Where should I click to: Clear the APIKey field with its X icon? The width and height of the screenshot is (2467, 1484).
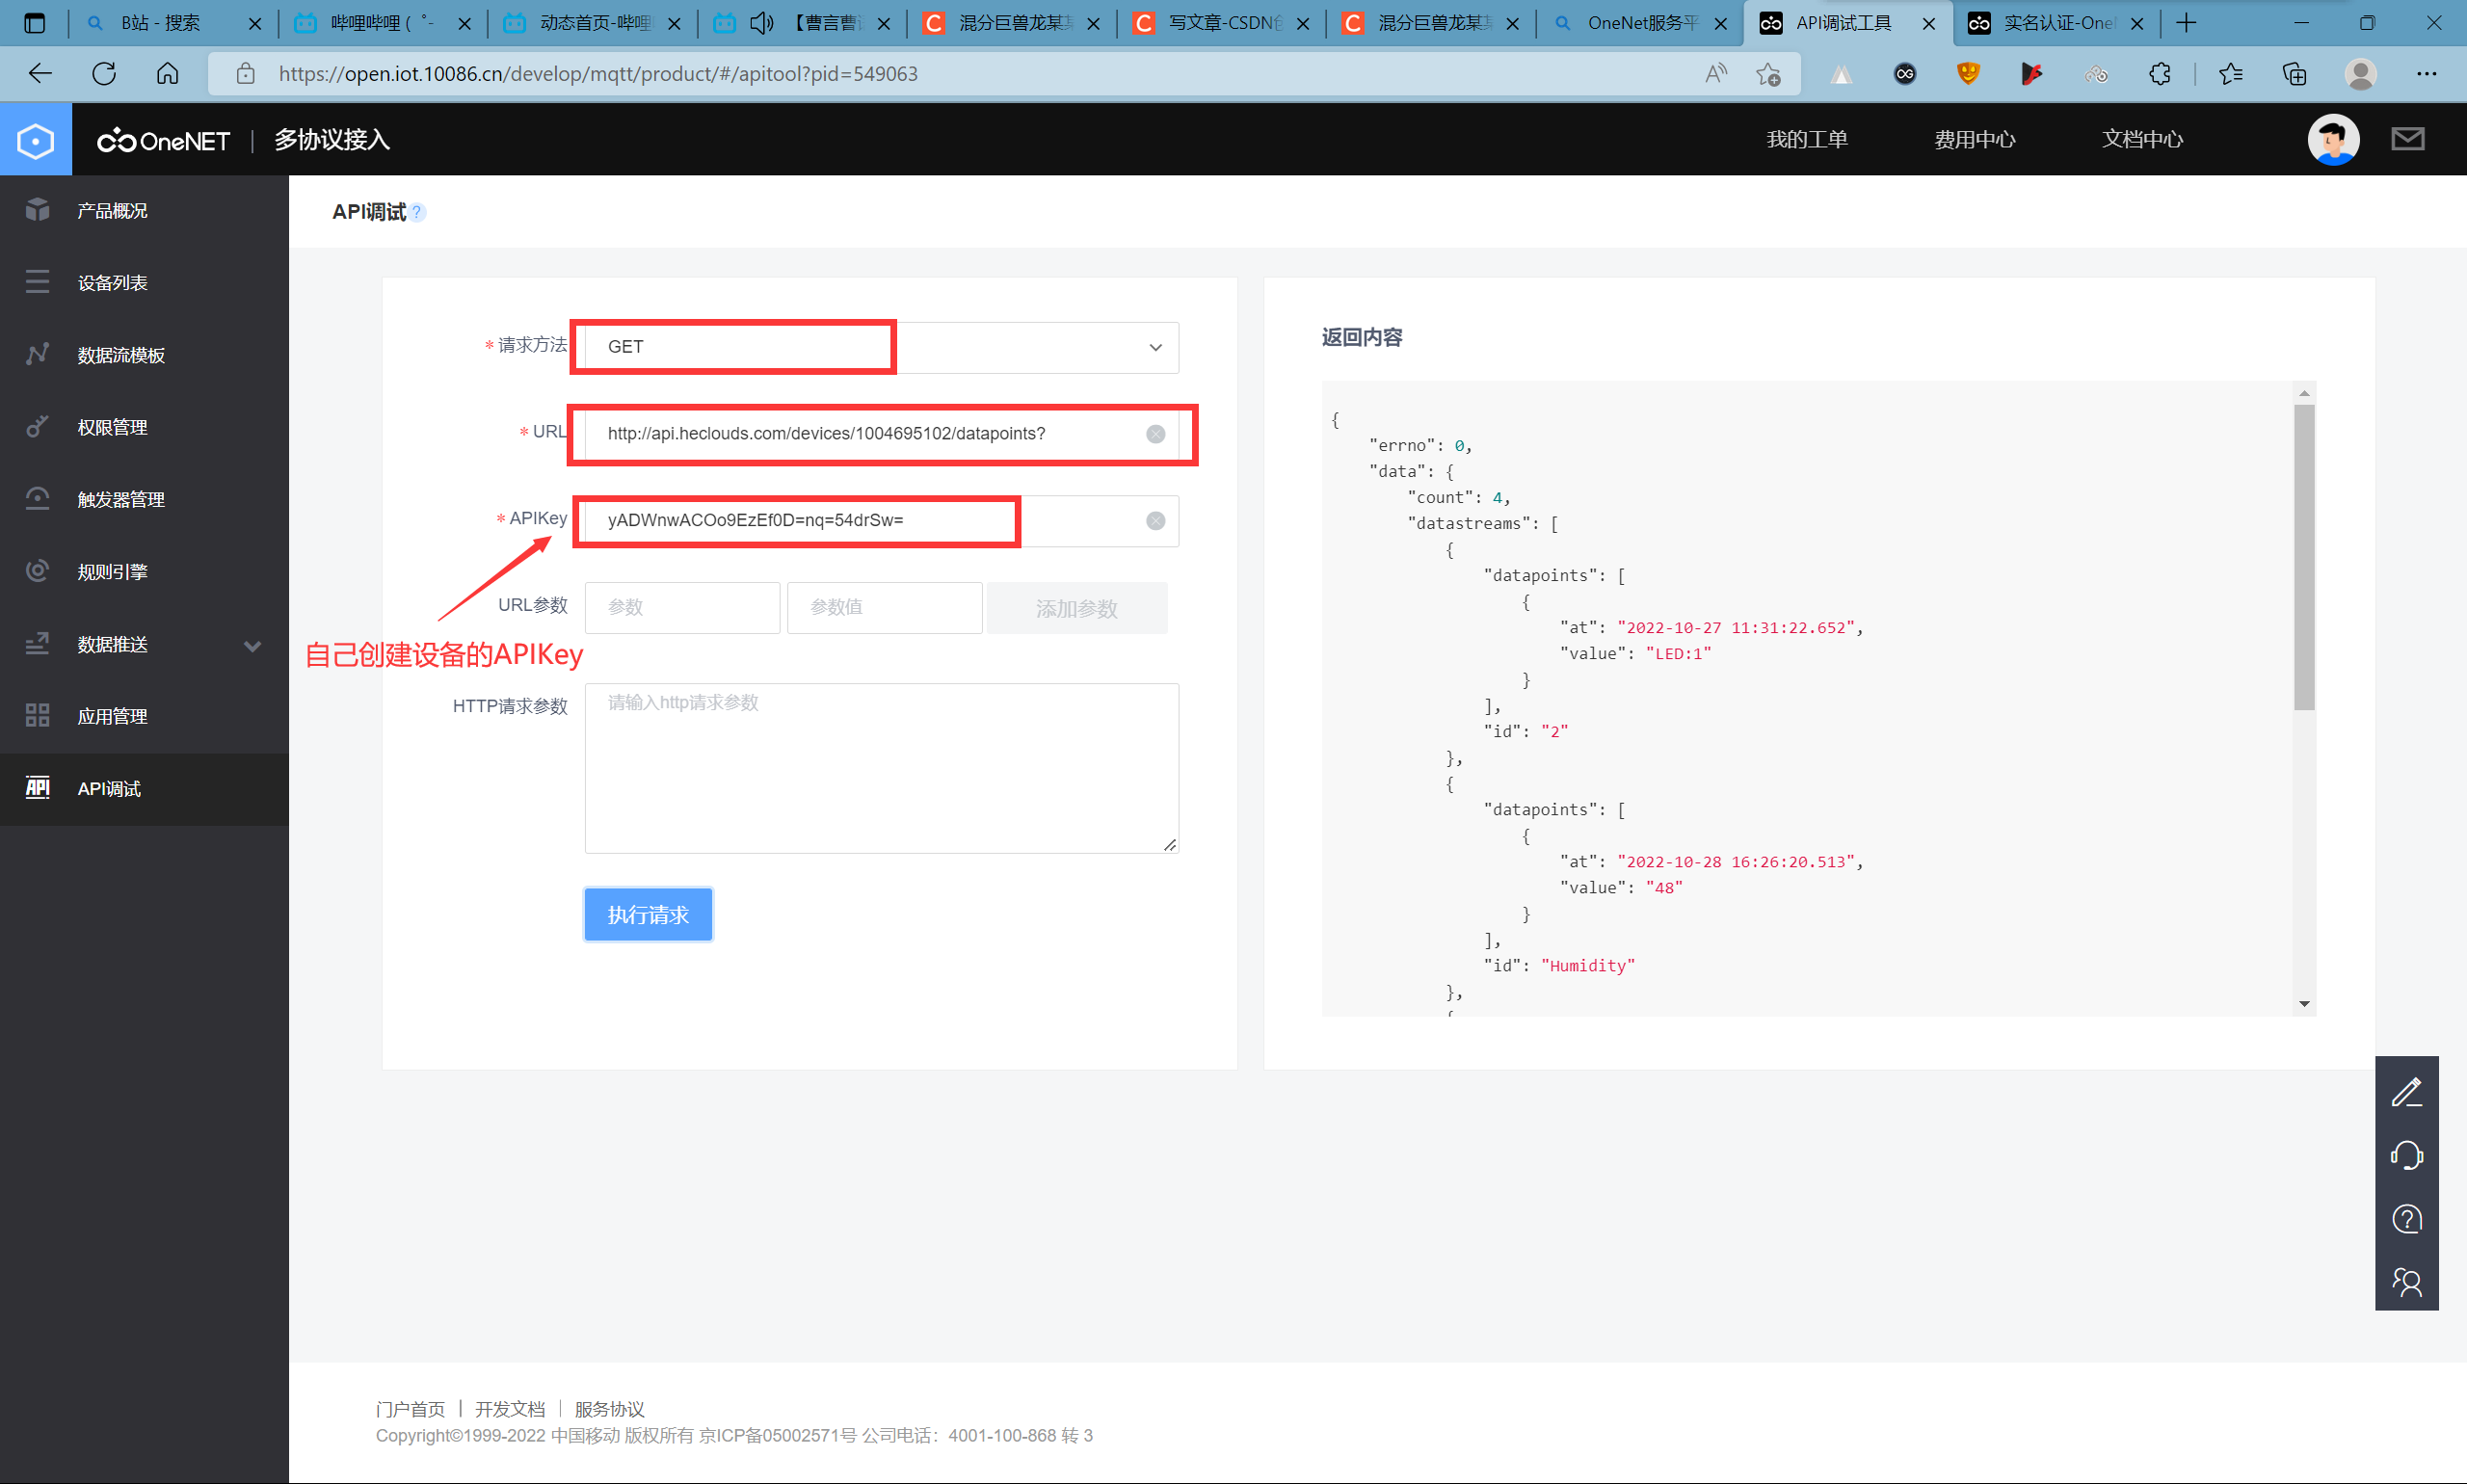point(1155,521)
